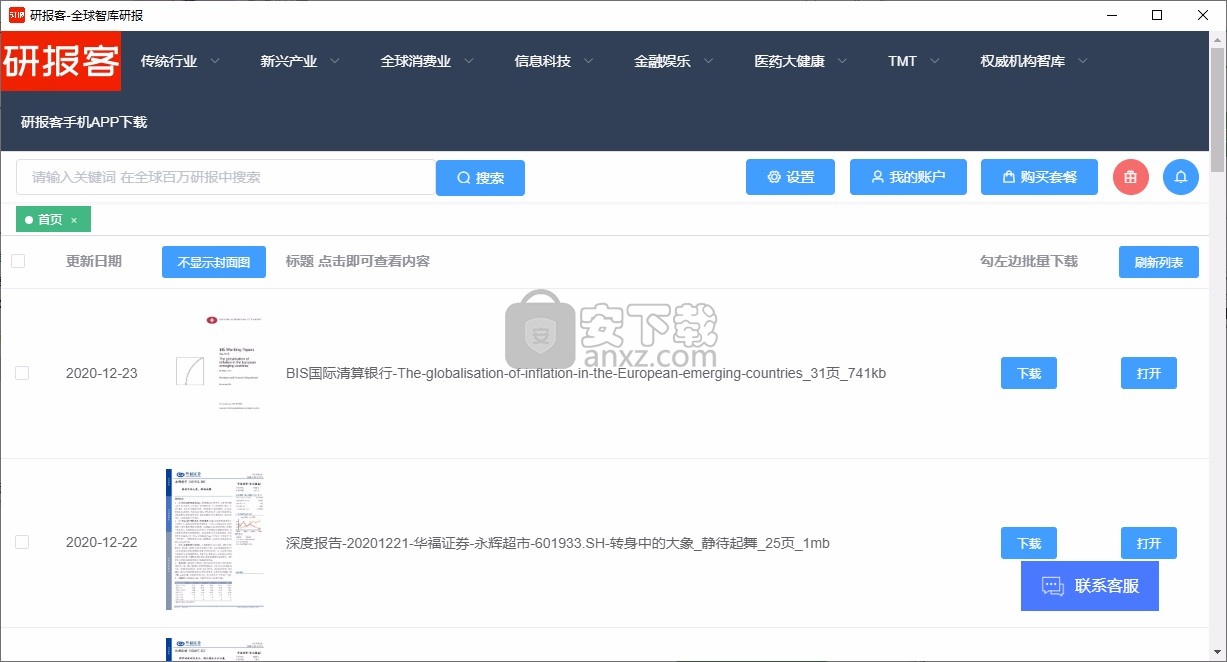
Task: Open the 深度报告 永辉超市 report title
Action: coord(558,543)
